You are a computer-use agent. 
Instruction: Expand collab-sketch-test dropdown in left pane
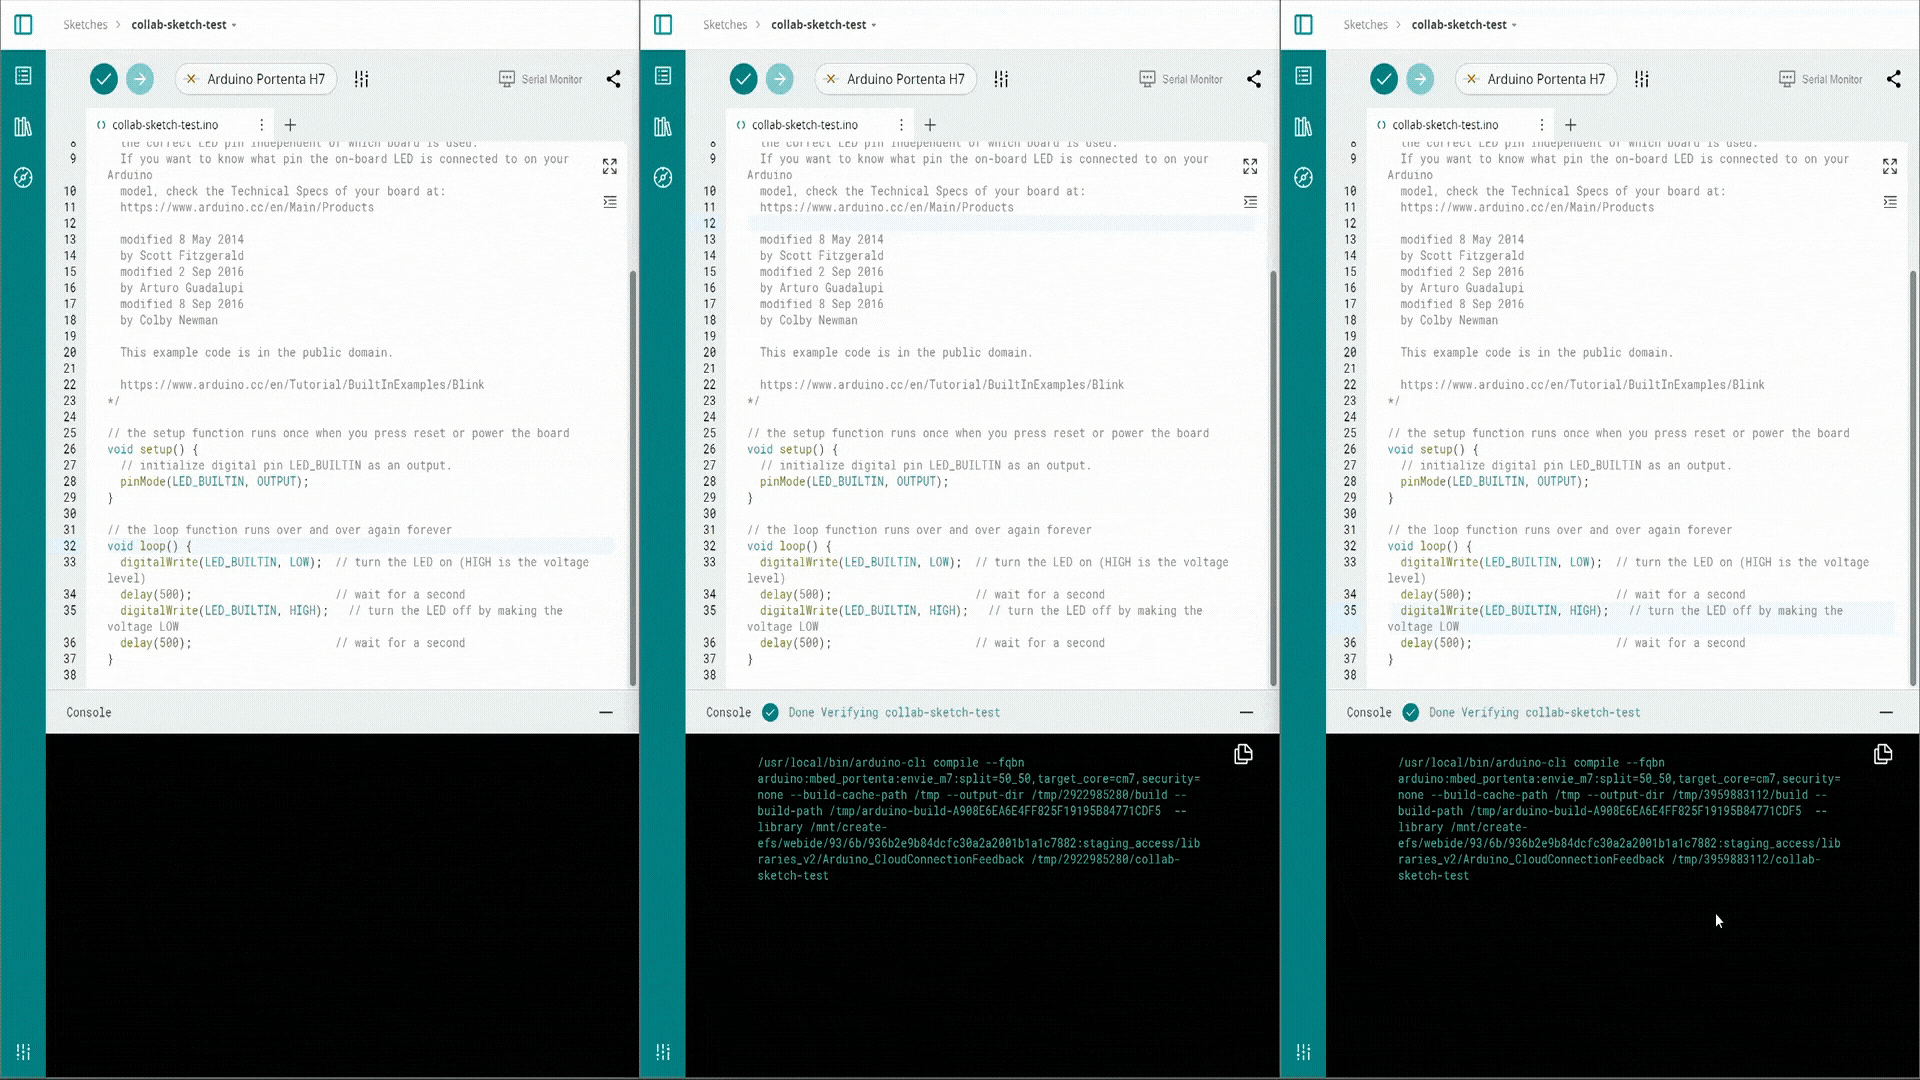[234, 25]
